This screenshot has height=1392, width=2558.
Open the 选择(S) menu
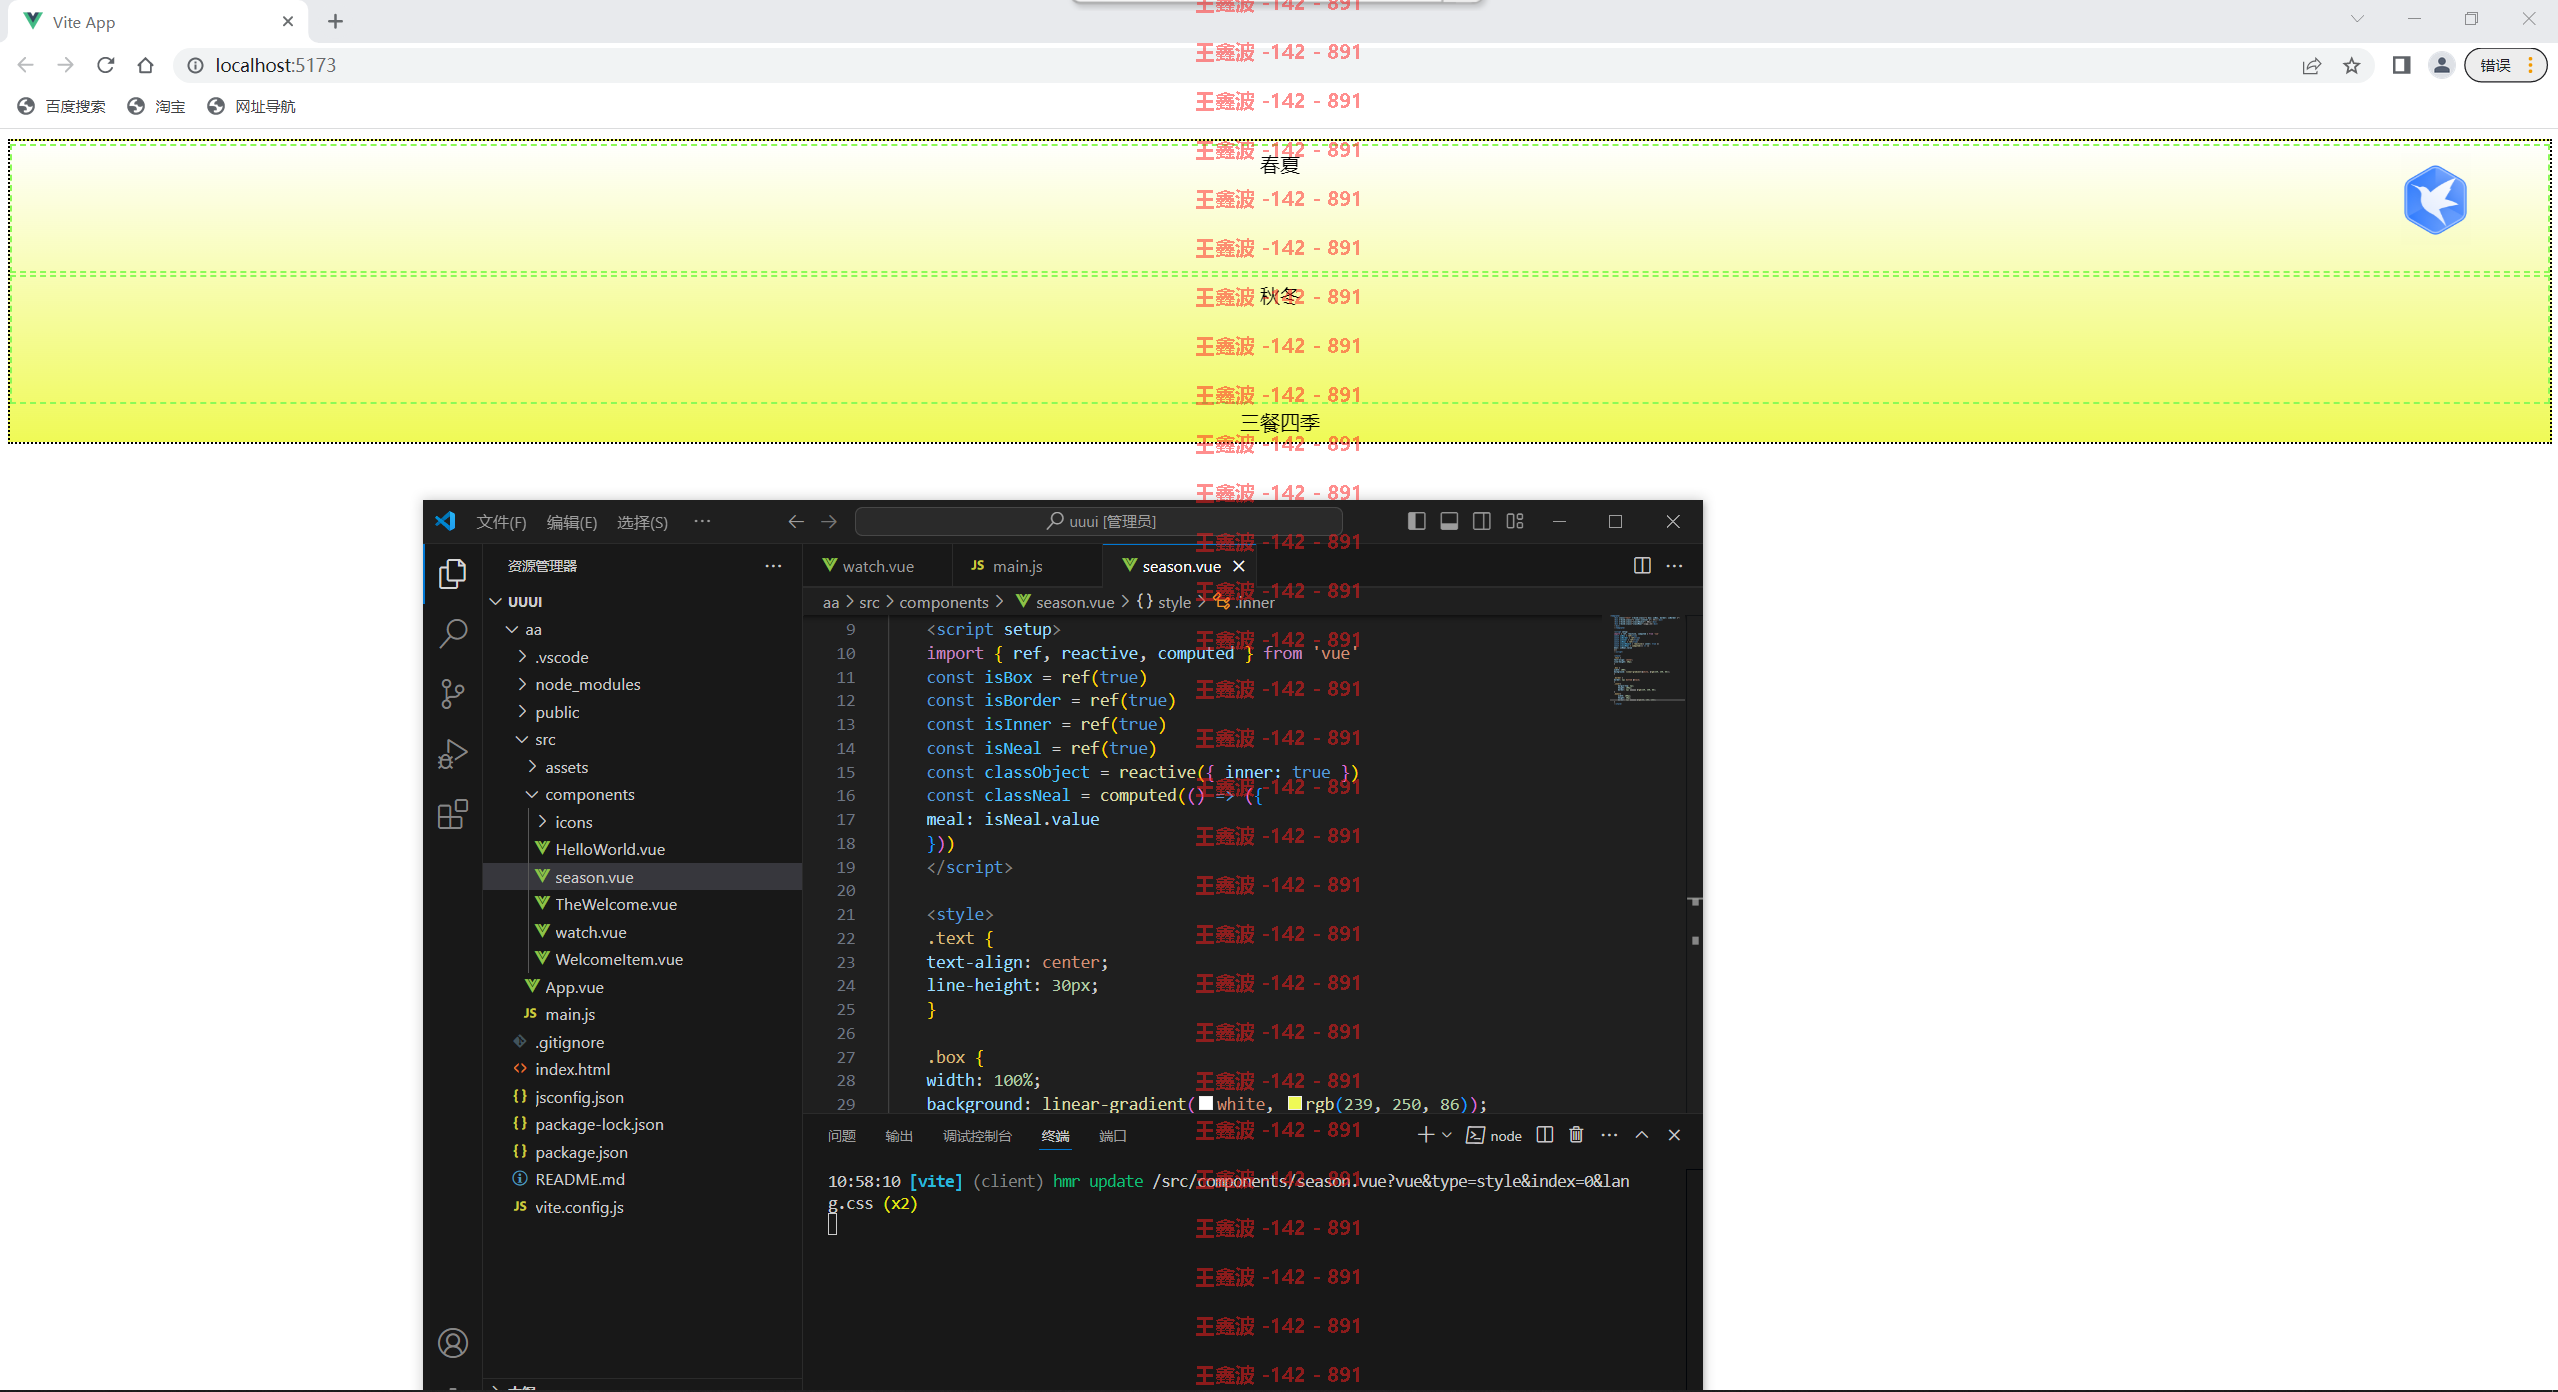(x=642, y=522)
